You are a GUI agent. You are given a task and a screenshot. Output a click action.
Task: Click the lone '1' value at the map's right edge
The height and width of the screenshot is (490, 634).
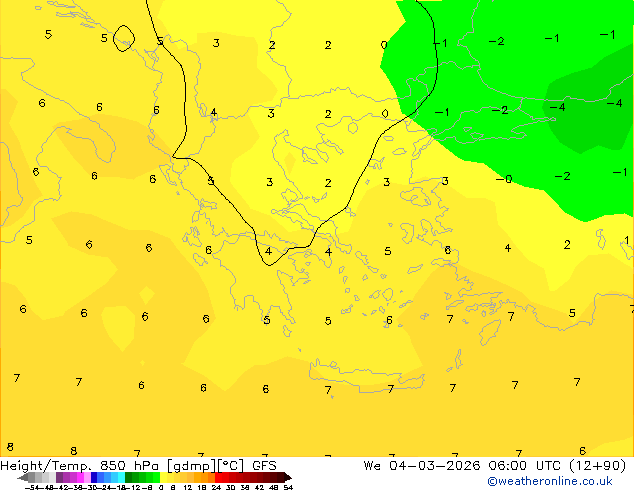[626, 241]
